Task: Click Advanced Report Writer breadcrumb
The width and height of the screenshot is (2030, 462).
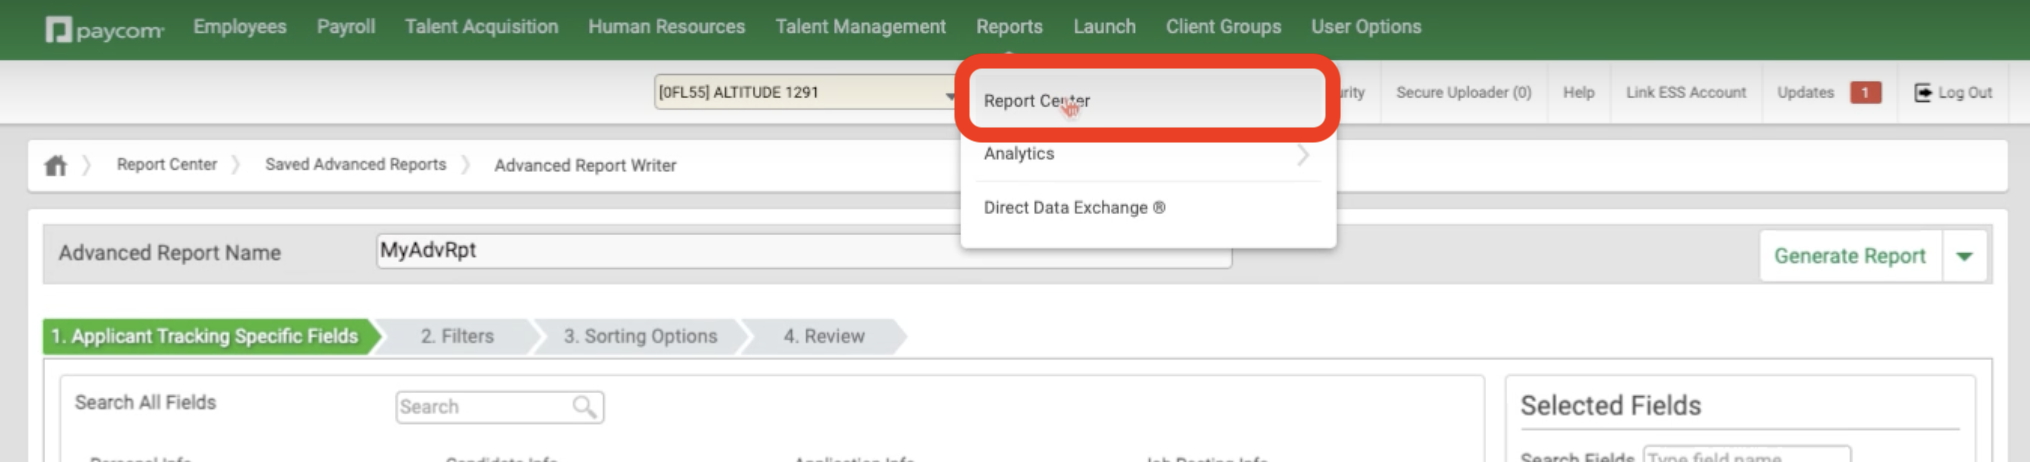Action: click(585, 165)
